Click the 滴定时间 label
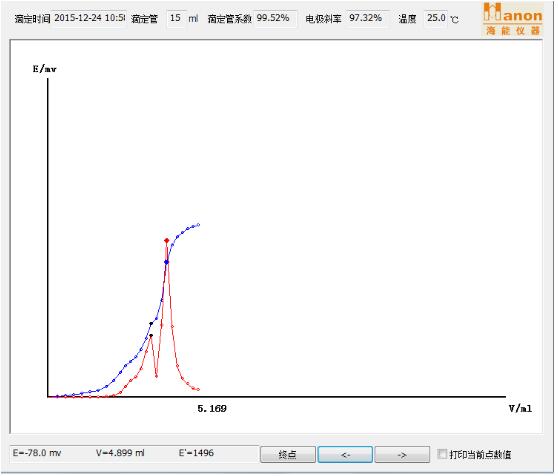 coord(33,18)
